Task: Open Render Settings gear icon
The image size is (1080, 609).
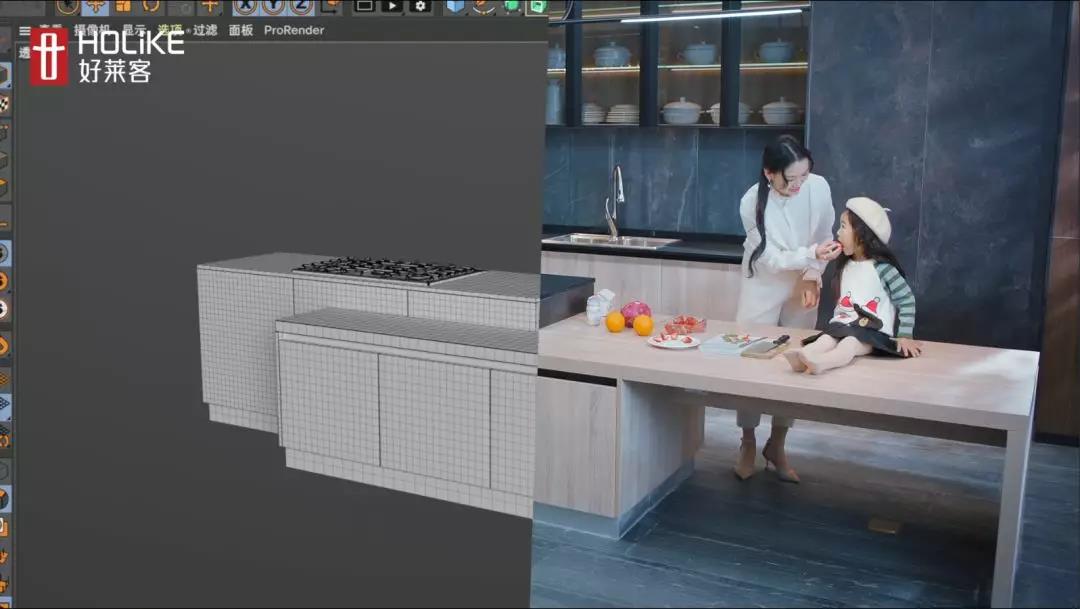Action: (x=420, y=6)
